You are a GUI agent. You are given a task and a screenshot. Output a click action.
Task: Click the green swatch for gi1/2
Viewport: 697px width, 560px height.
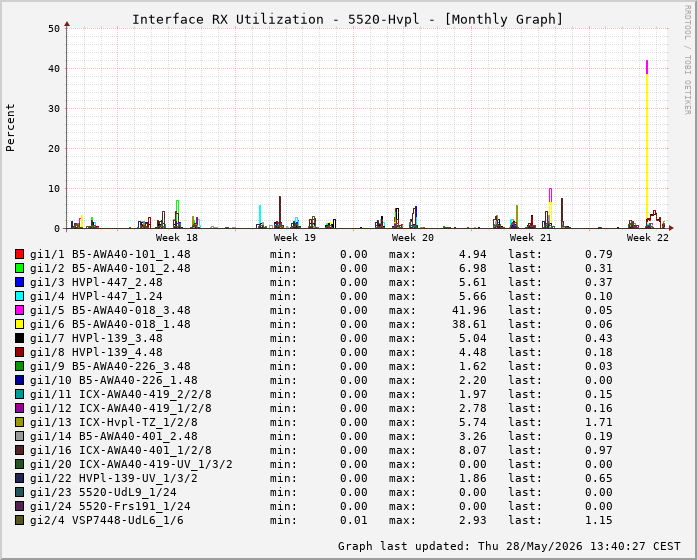pyautogui.click(x=19, y=268)
